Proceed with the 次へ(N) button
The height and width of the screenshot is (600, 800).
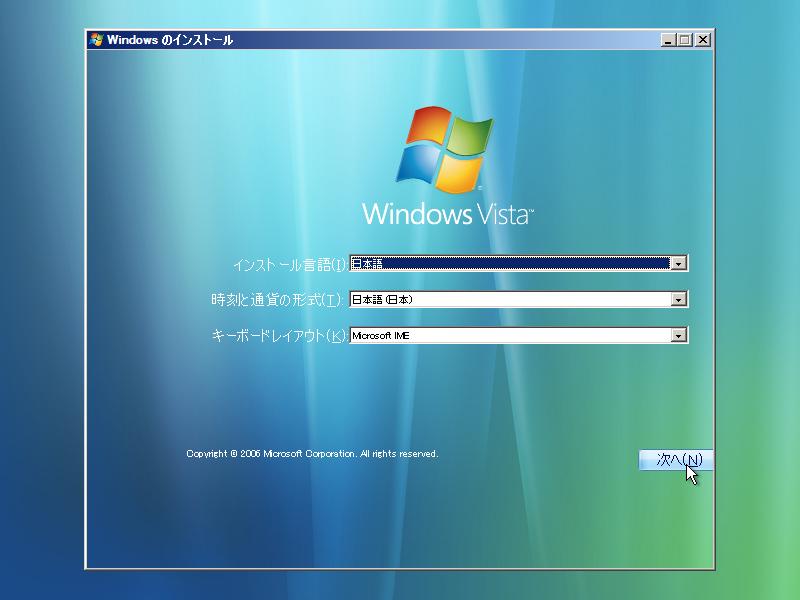(x=676, y=460)
